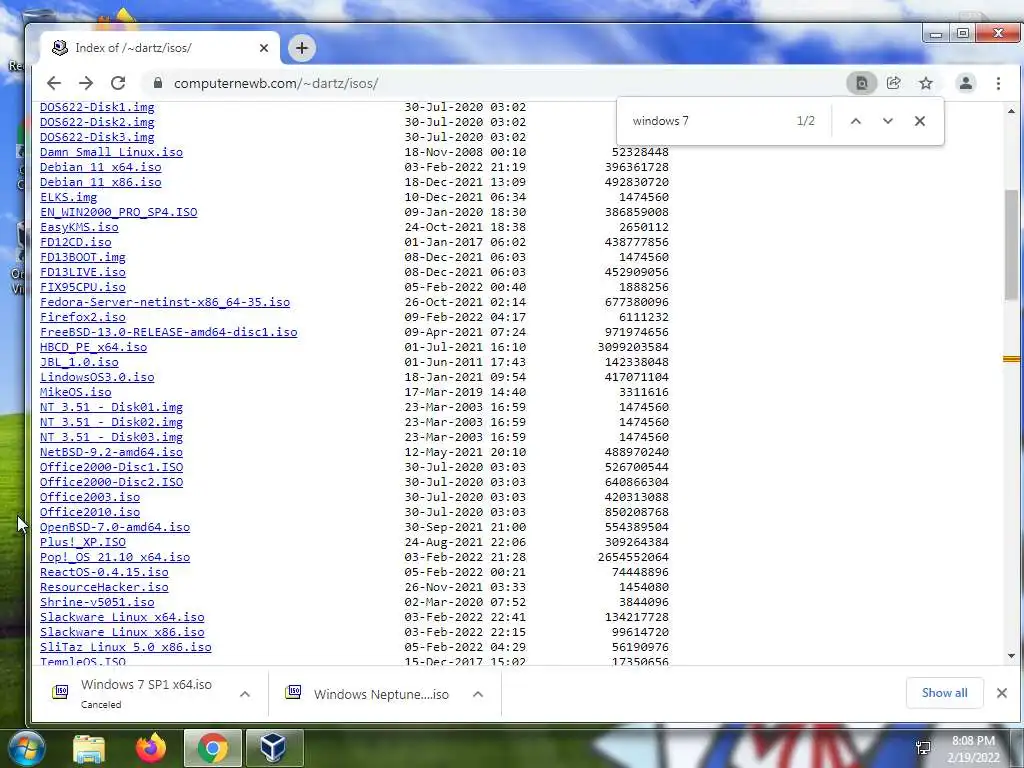Go back to the previous page
The height and width of the screenshot is (768, 1024).
tap(54, 83)
